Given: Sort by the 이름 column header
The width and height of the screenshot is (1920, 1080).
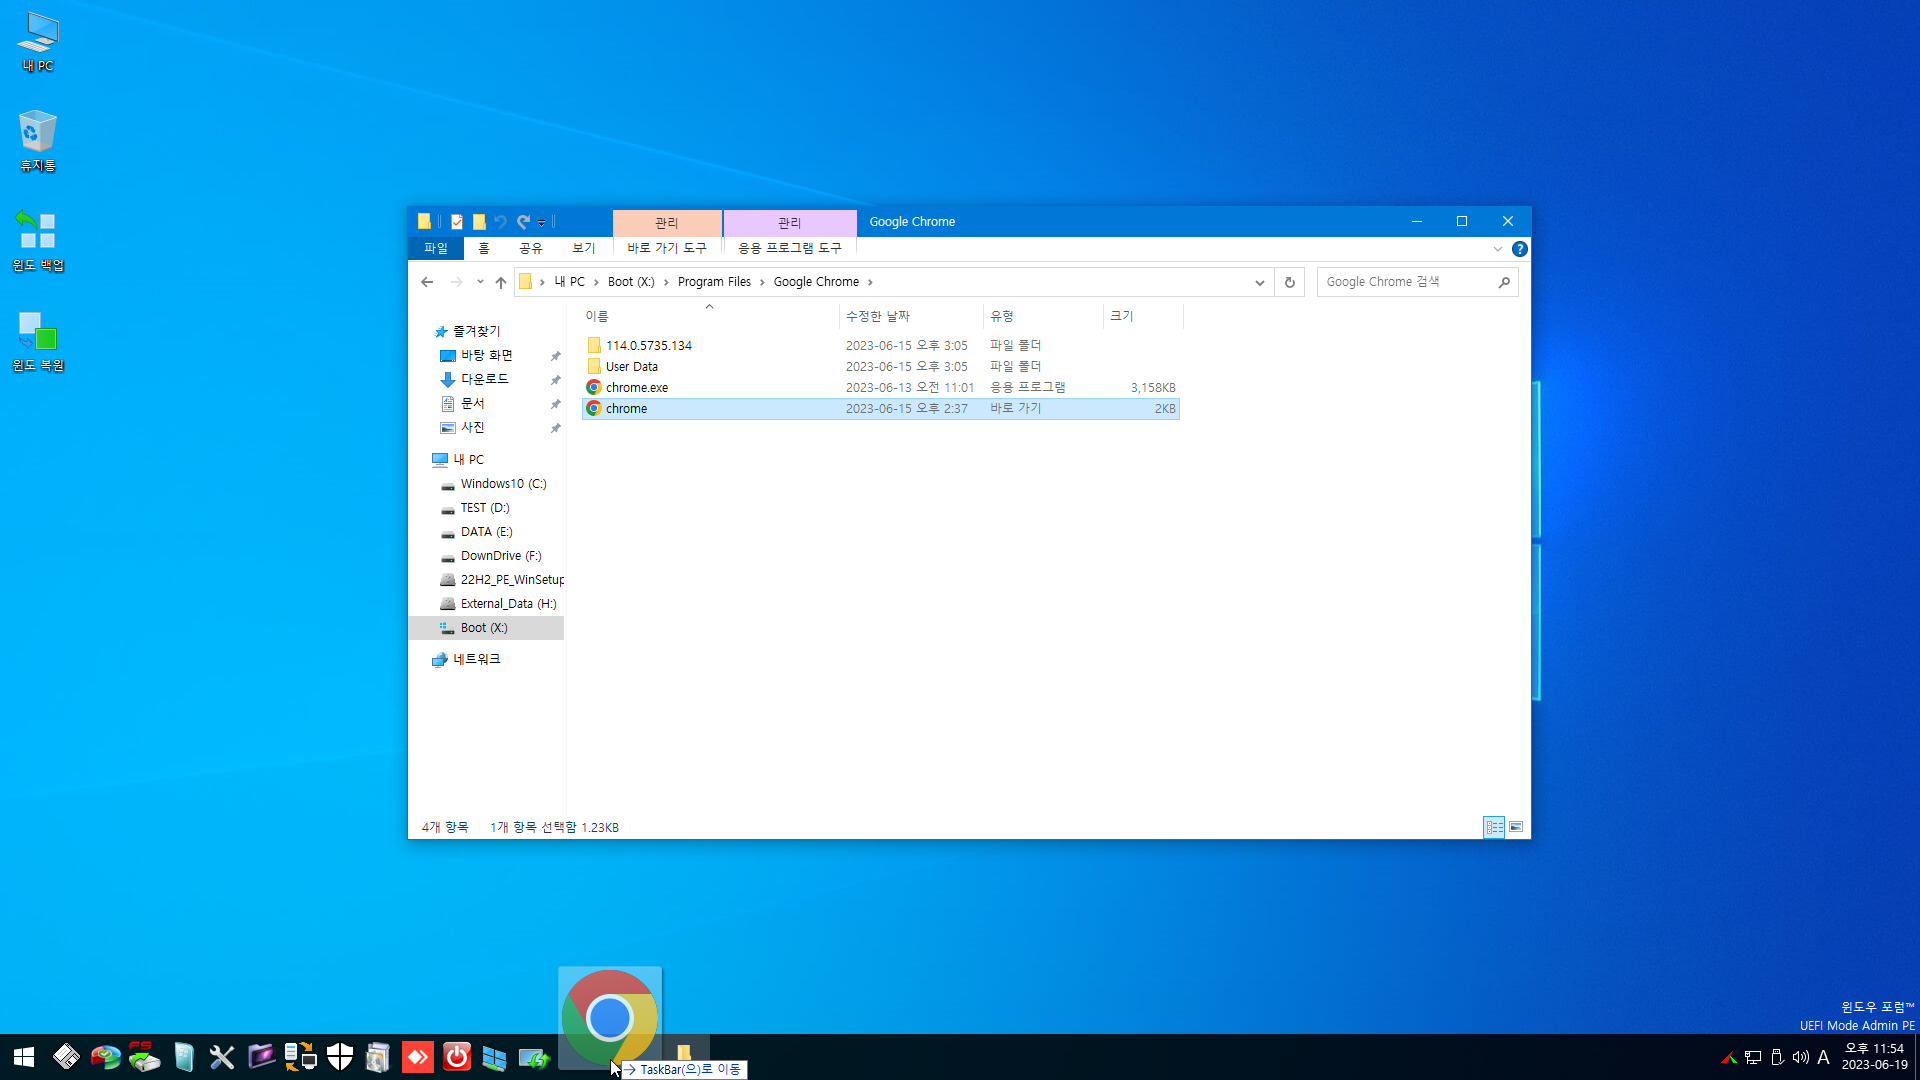Looking at the screenshot, I should [x=710, y=316].
